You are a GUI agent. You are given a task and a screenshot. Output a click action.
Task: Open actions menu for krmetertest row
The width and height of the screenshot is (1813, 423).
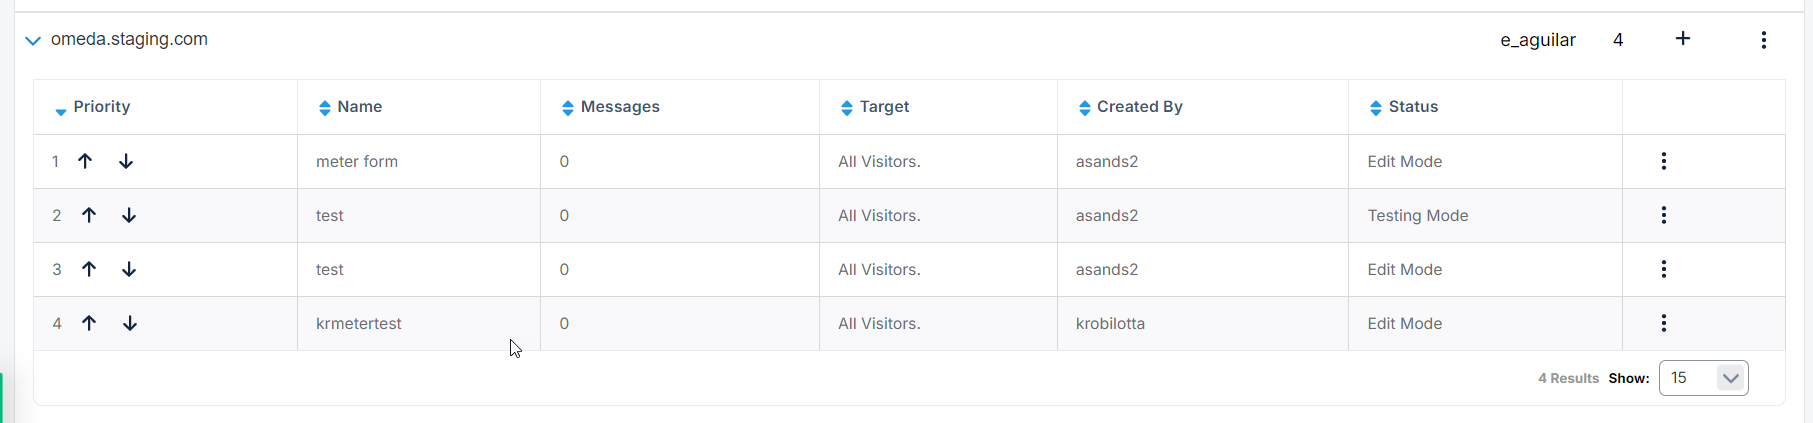(1663, 323)
